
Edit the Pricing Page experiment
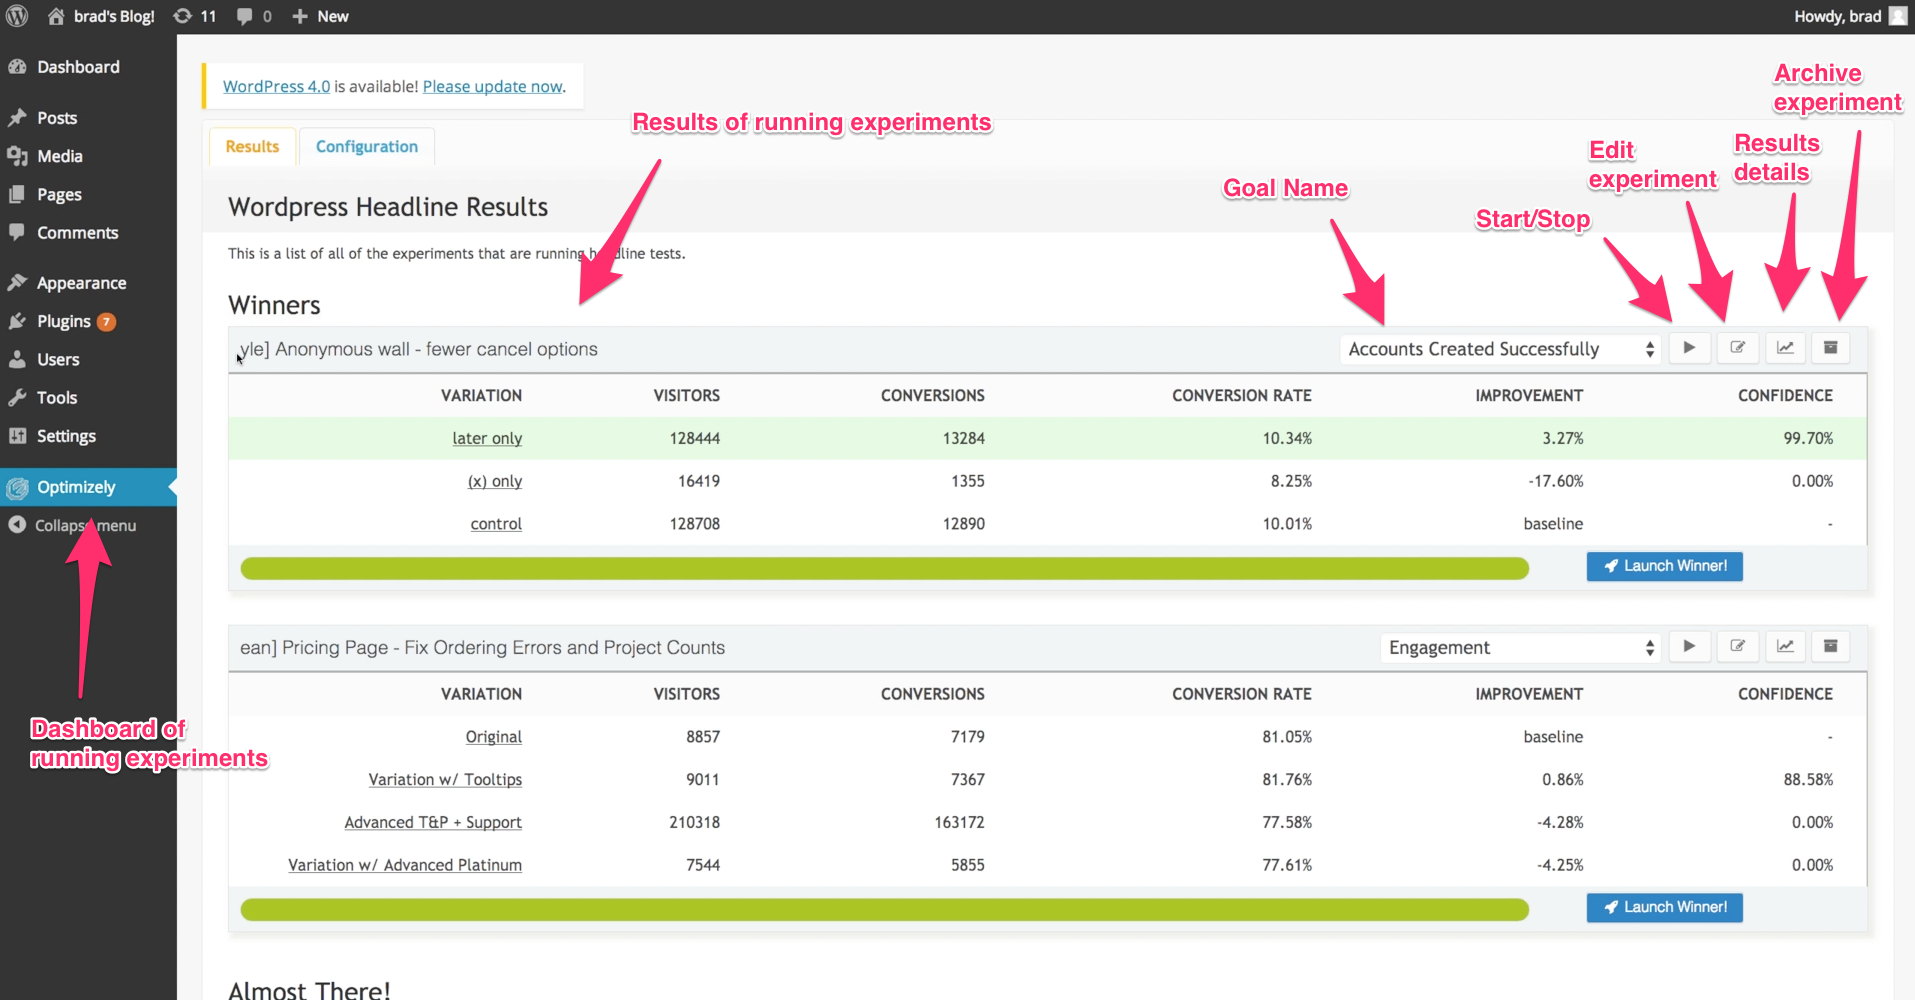click(x=1738, y=646)
